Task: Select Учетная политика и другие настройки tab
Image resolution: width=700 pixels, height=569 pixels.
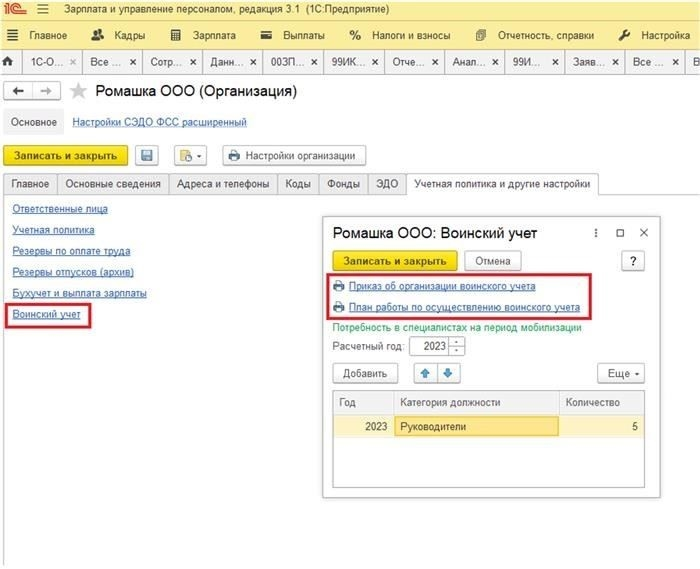Action: pos(502,184)
